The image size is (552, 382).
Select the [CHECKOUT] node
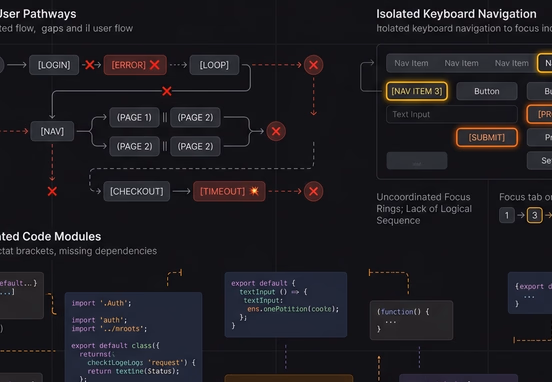pos(137,191)
